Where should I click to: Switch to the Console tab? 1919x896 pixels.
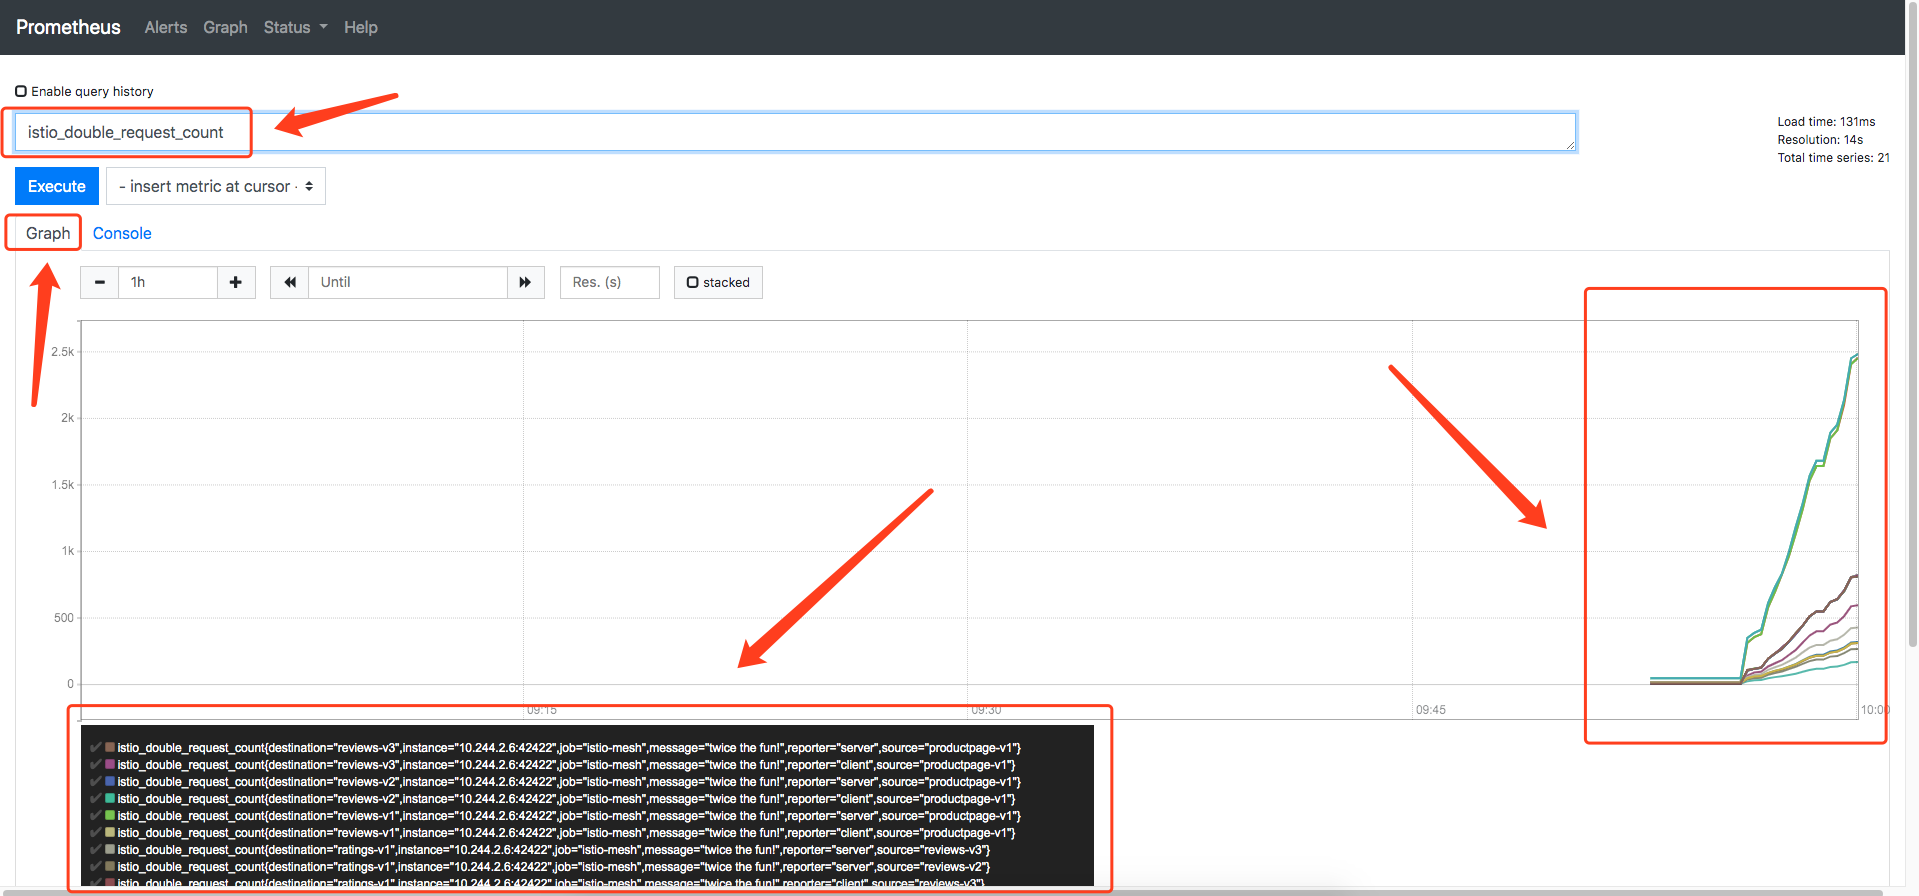coord(122,233)
